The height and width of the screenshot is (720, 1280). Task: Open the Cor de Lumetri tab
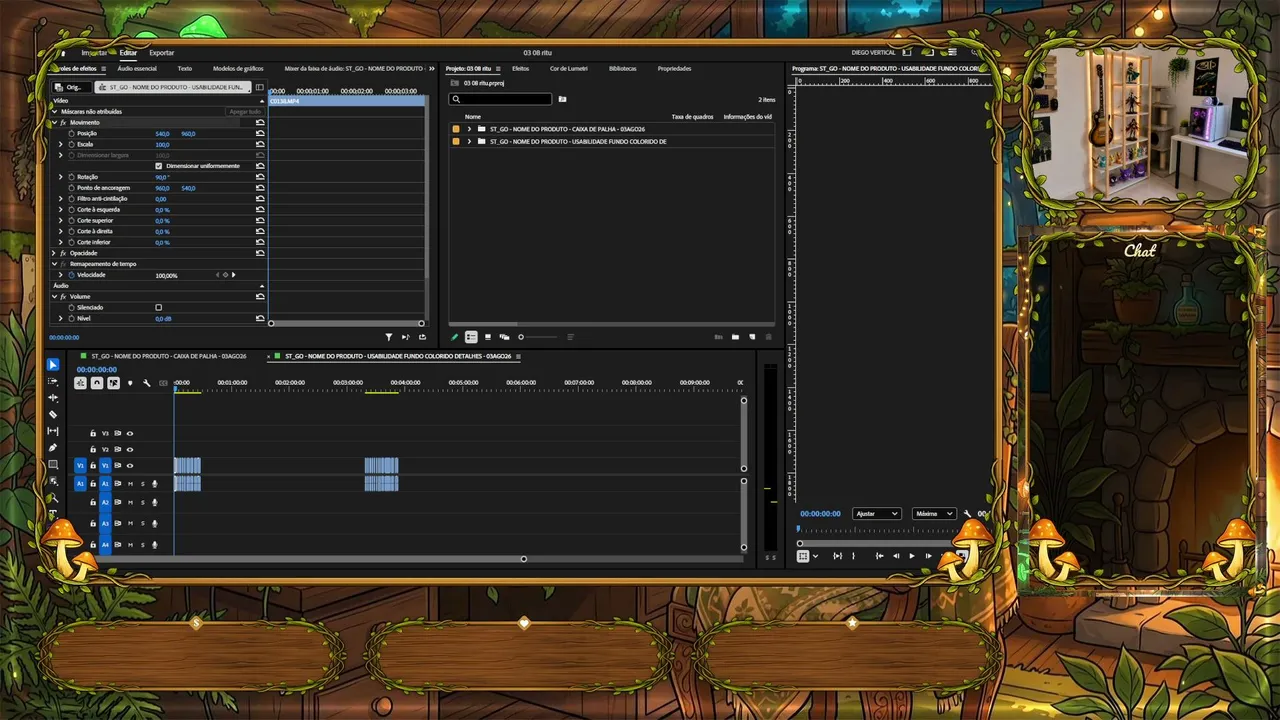point(569,69)
